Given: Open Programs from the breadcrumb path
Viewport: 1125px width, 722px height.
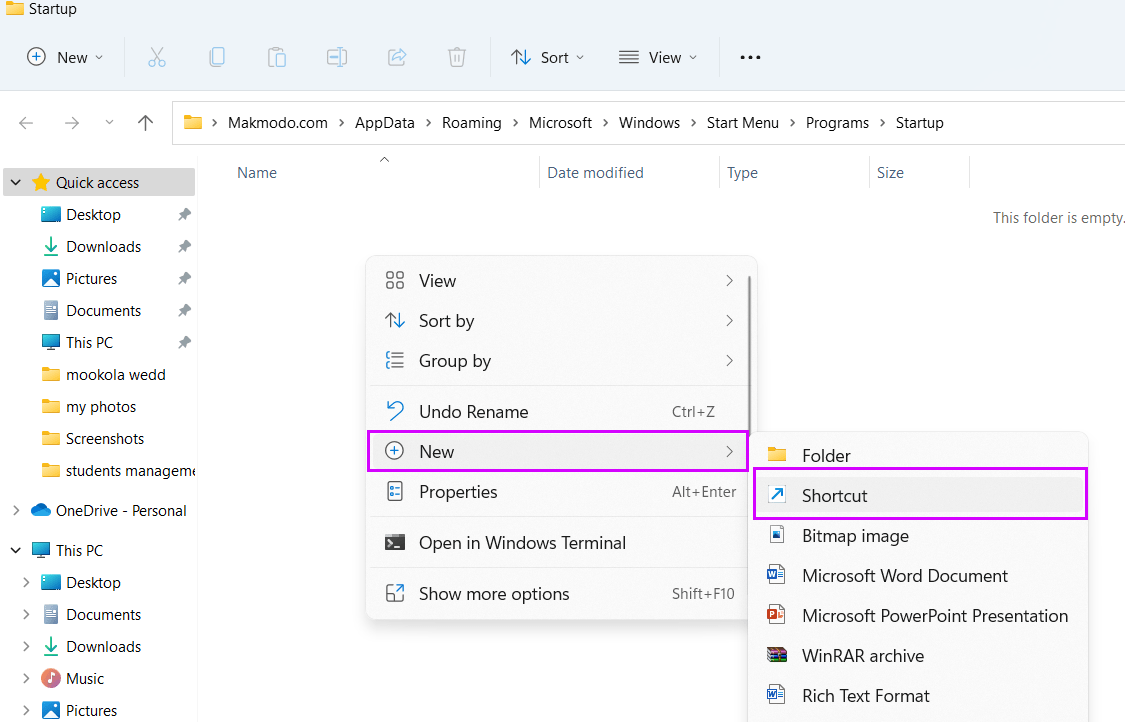Looking at the screenshot, I should click(837, 122).
